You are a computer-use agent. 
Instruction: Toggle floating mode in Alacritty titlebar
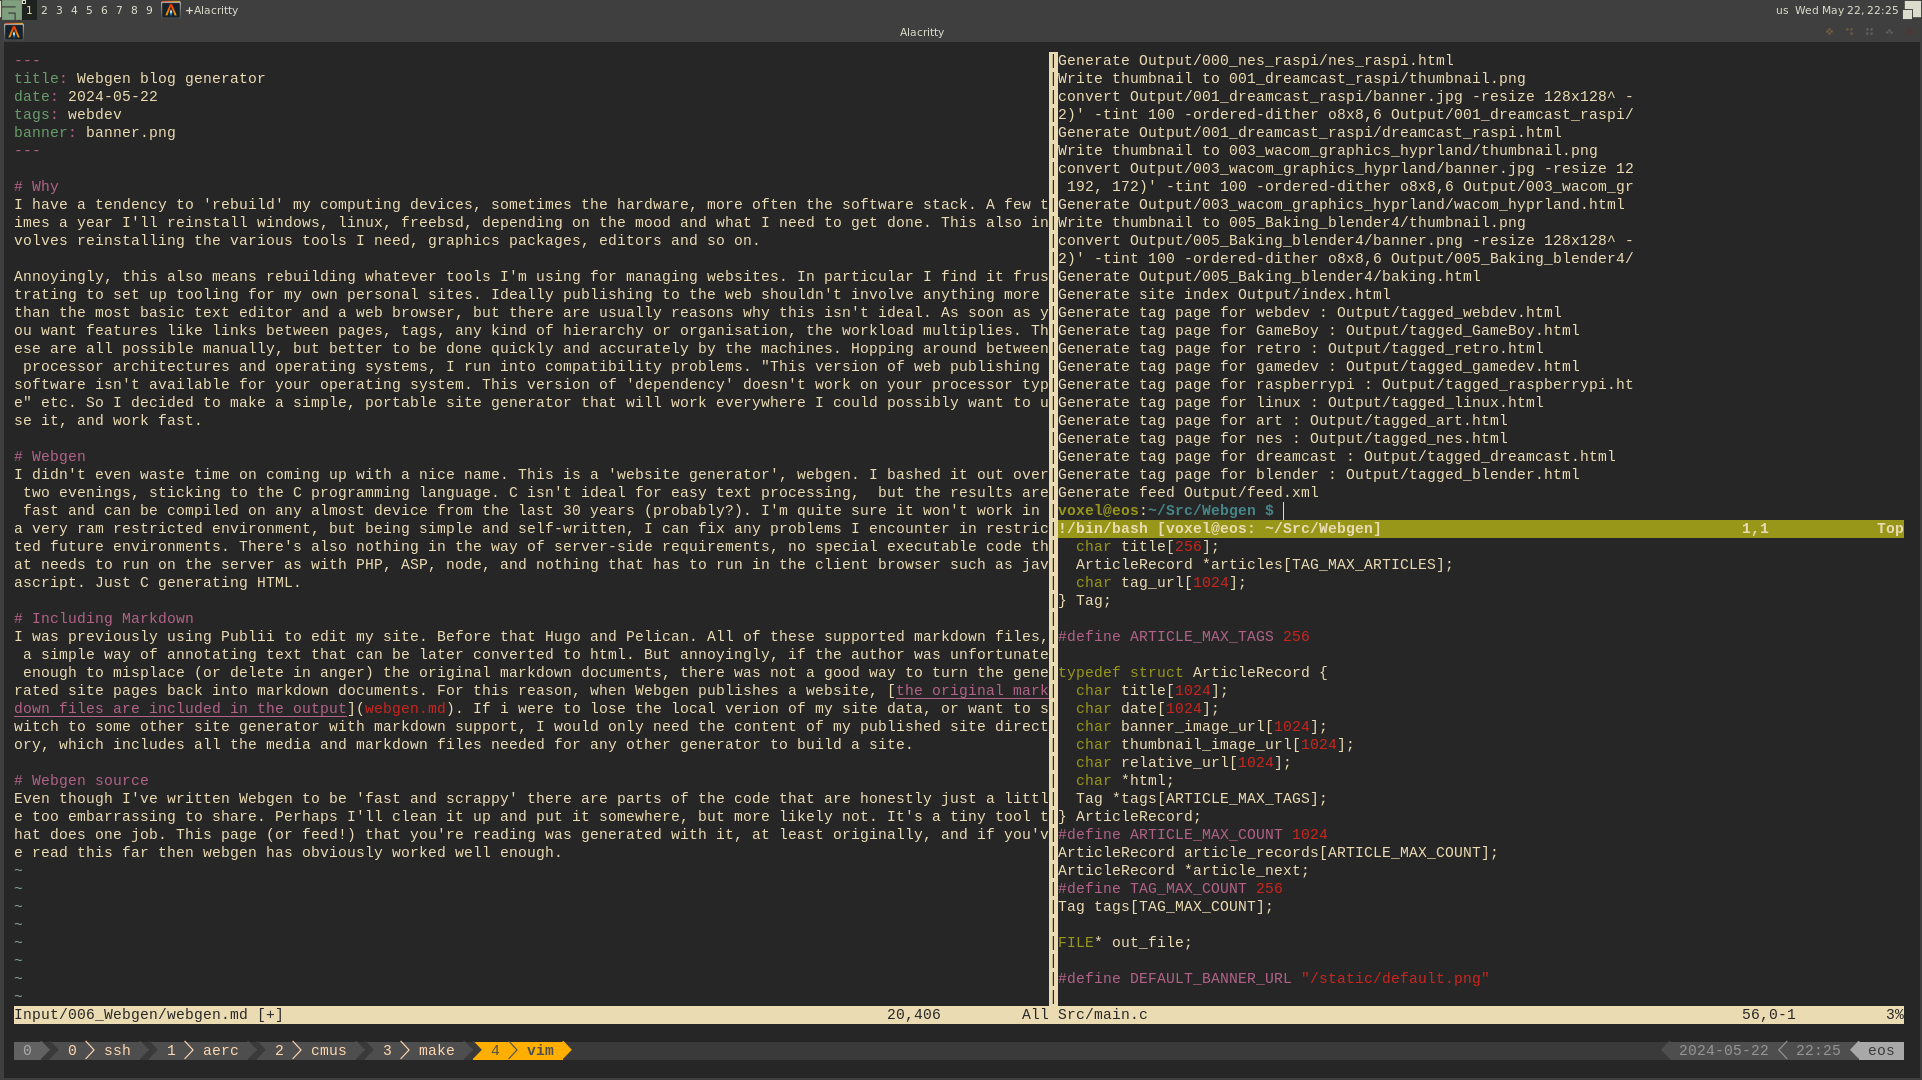(1830, 32)
